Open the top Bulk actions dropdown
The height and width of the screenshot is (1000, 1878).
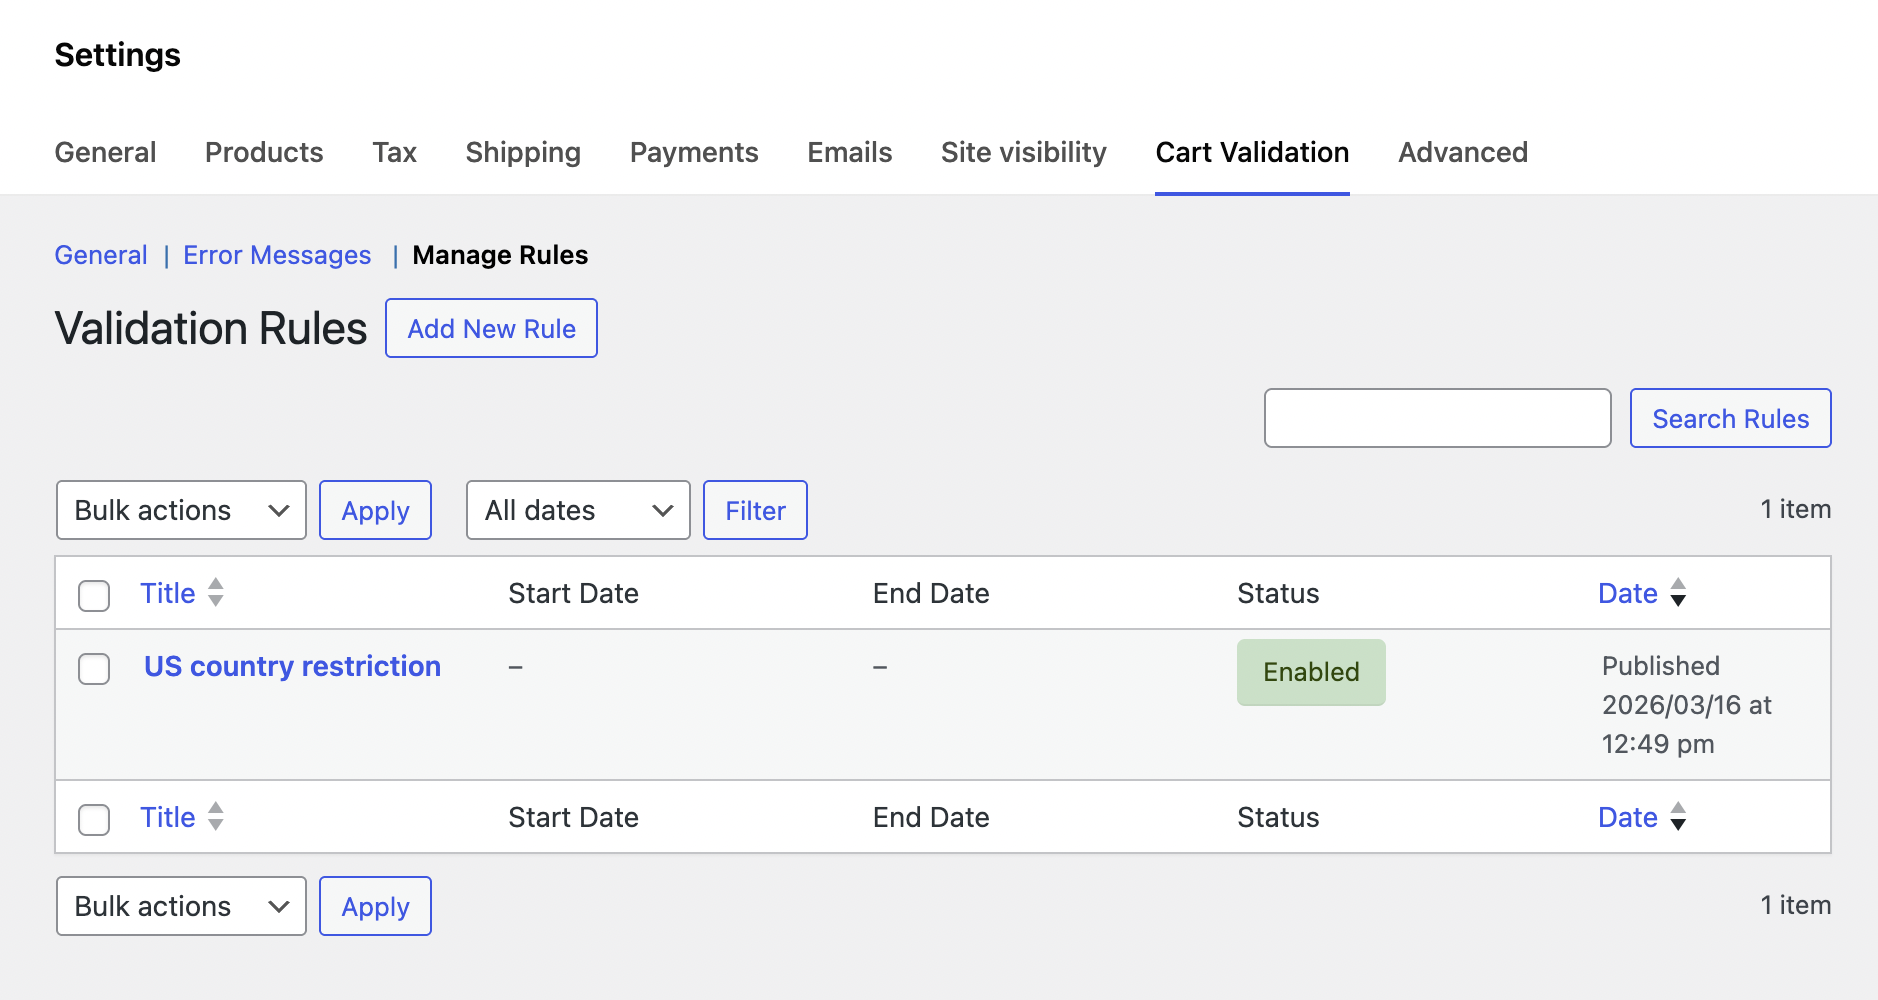(x=181, y=510)
